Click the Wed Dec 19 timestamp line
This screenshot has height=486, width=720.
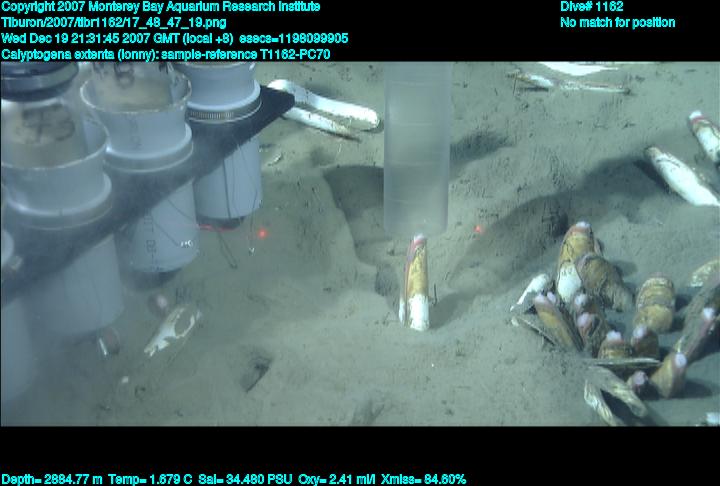(x=174, y=39)
